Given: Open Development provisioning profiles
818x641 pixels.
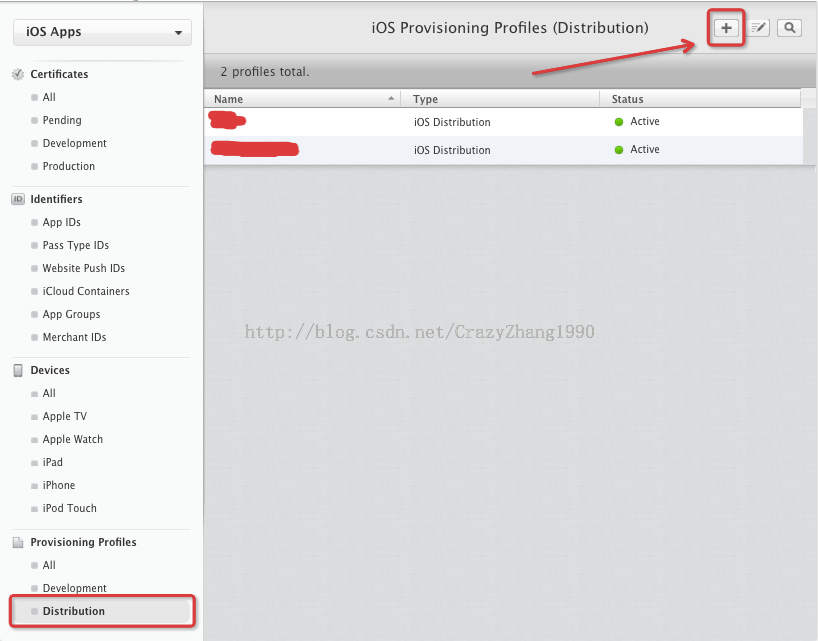Looking at the screenshot, I should pyautogui.click(x=75, y=589).
